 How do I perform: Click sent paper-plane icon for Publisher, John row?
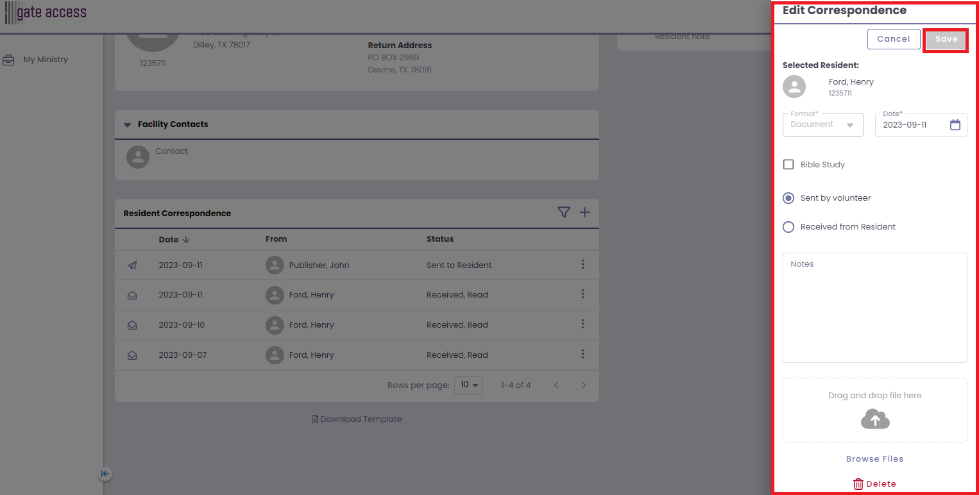pos(132,265)
